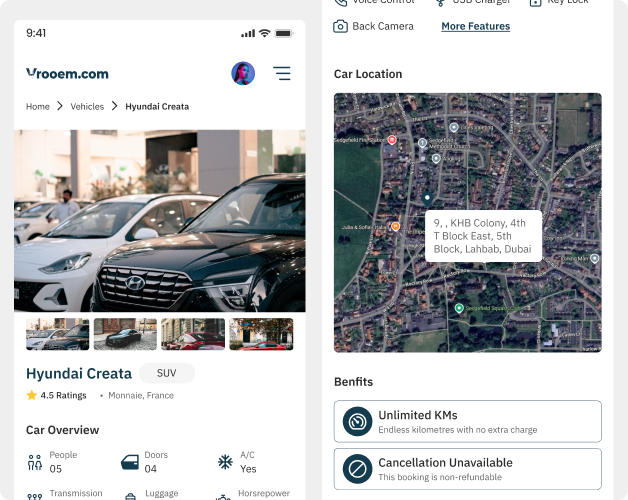Click the A/C snowflake icon
This screenshot has width=628, height=500.
tap(225, 462)
